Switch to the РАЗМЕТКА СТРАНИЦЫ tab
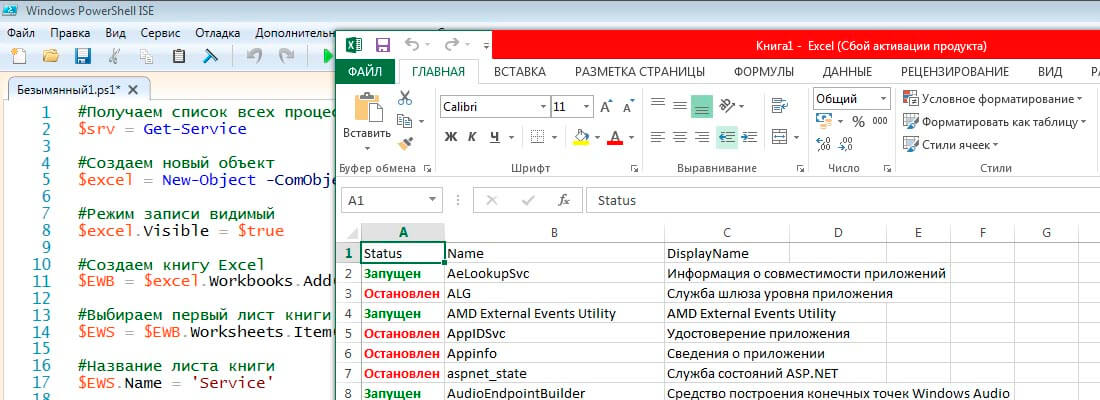 (640, 72)
